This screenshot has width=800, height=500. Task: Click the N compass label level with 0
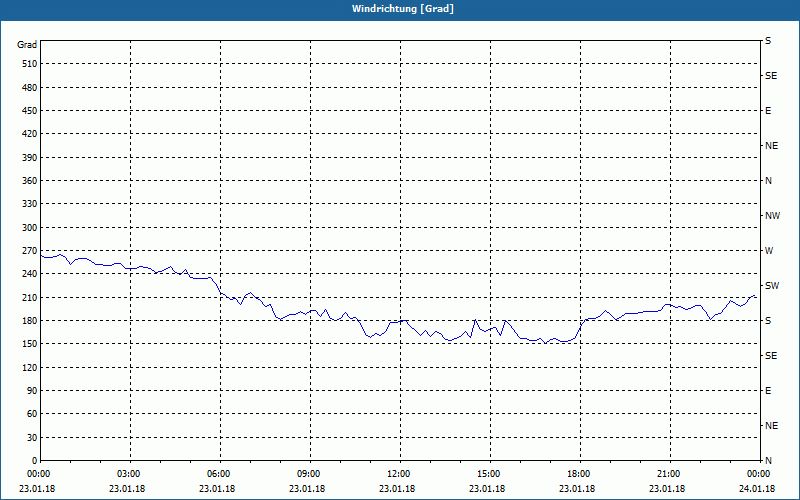(x=768, y=461)
